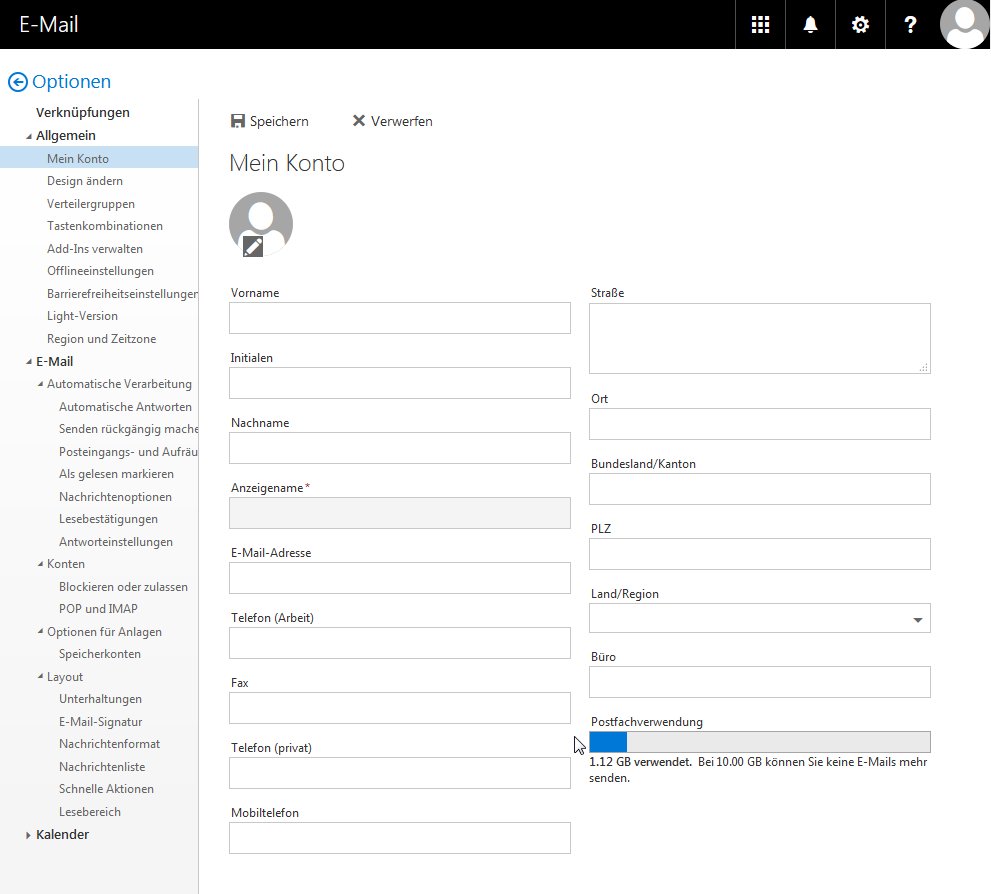The height and width of the screenshot is (894, 991).
Task: Open Schnelle Aktionen settings
Action: click(106, 788)
